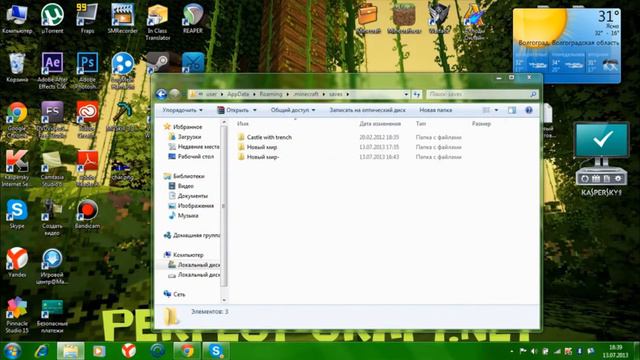Select Рабочий стол in Favorites
This screenshot has height=360, width=640.
[x=191, y=157]
